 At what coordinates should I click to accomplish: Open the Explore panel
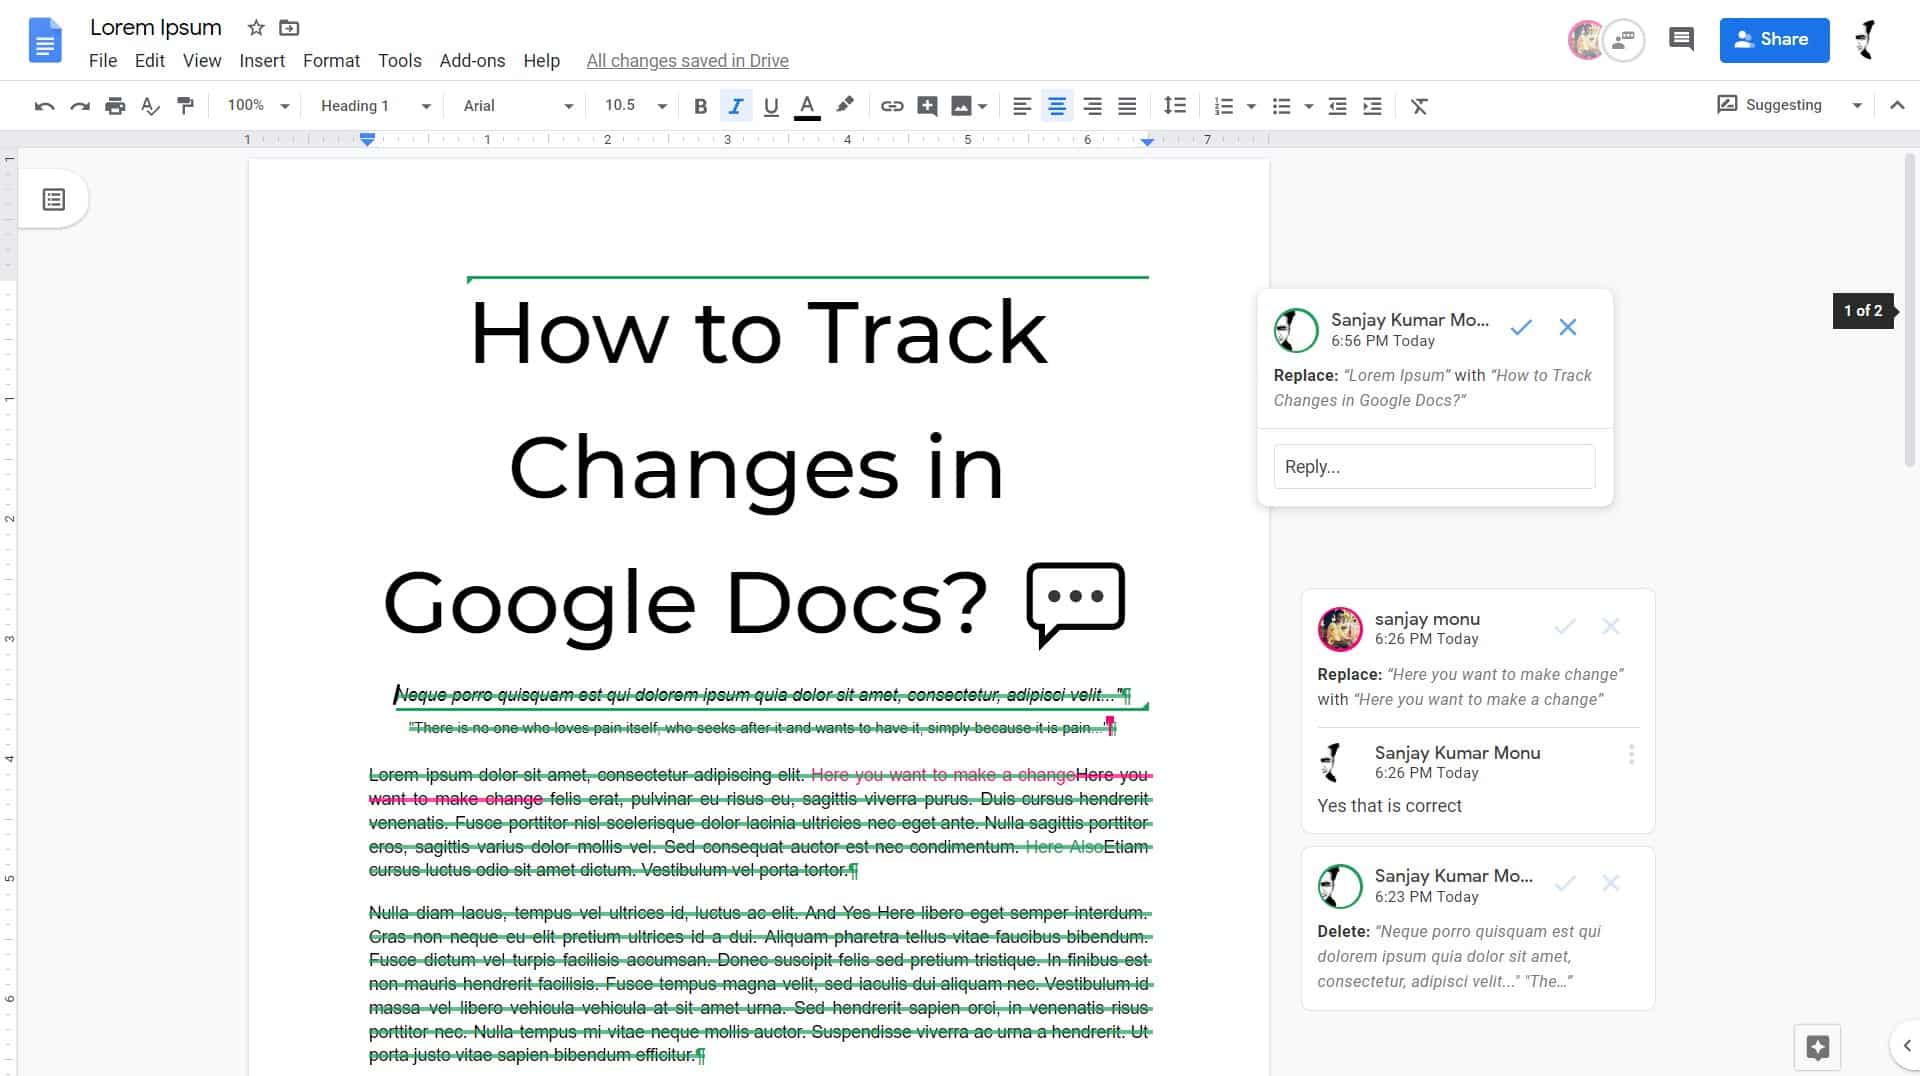coord(1818,1047)
